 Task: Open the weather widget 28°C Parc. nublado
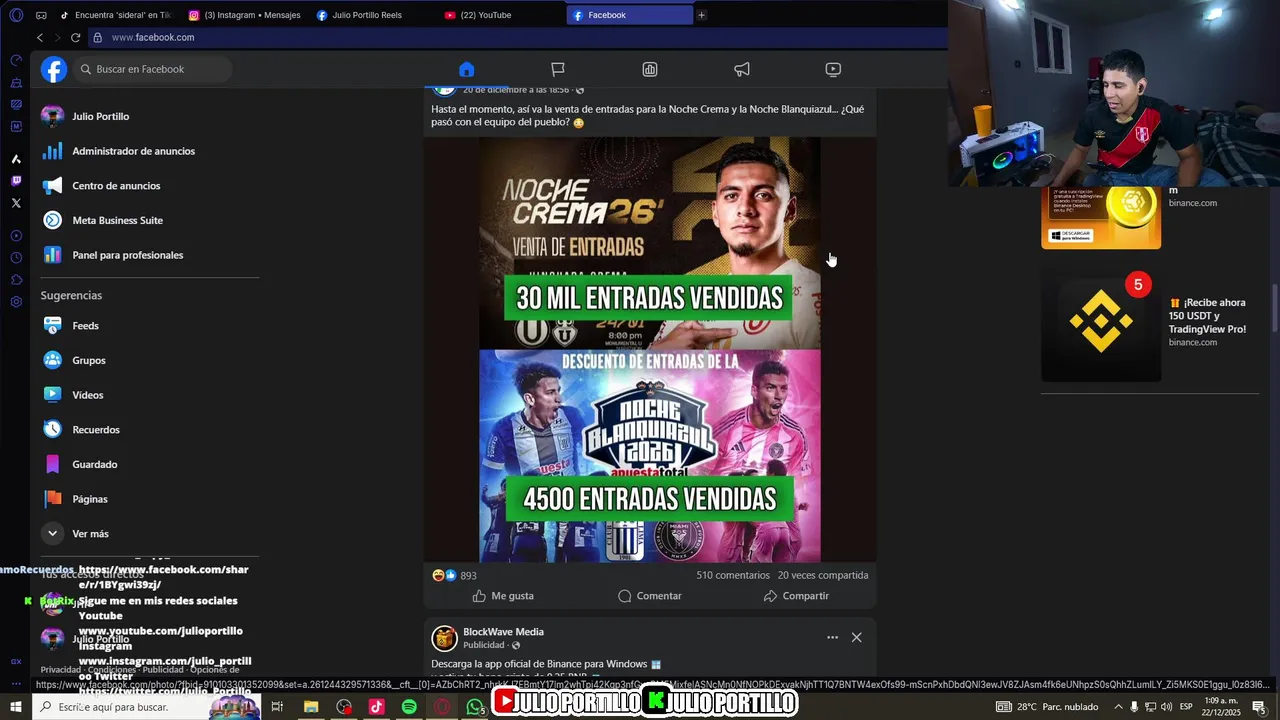click(x=1047, y=707)
